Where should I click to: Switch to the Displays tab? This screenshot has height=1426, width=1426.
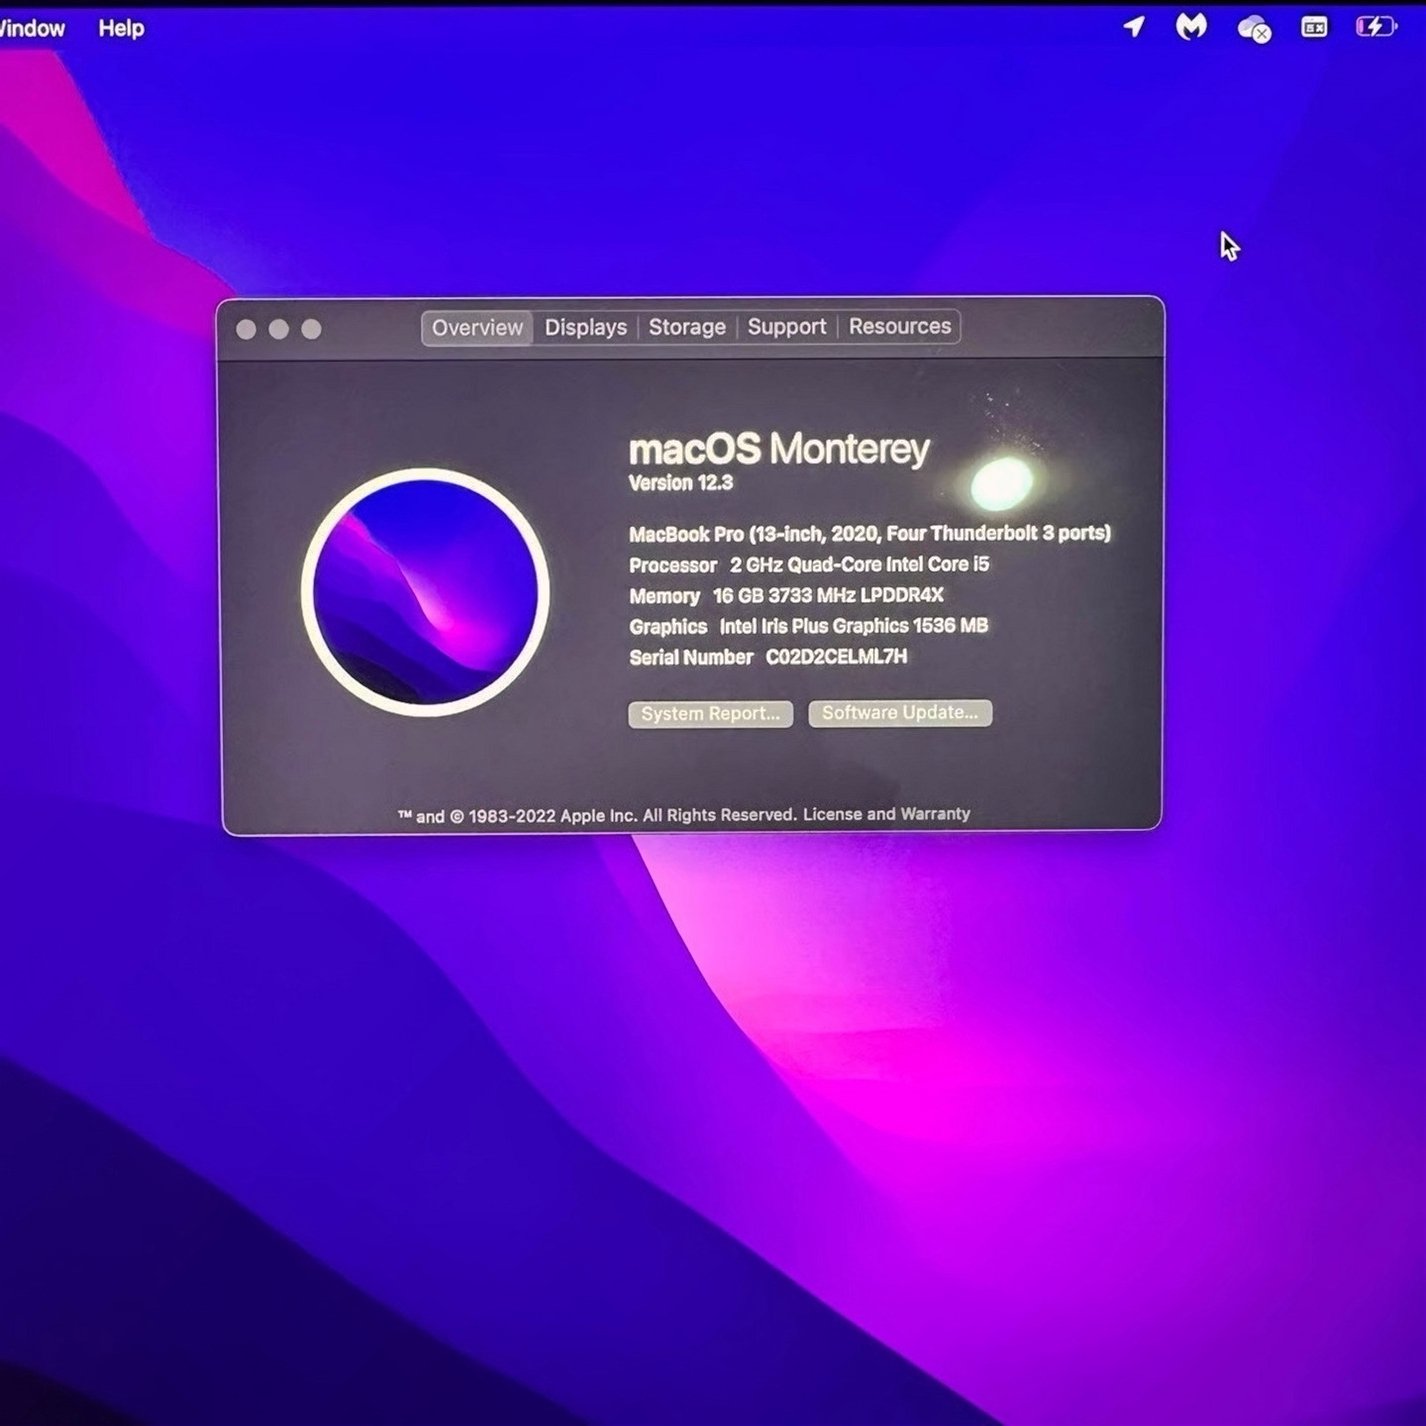click(586, 328)
